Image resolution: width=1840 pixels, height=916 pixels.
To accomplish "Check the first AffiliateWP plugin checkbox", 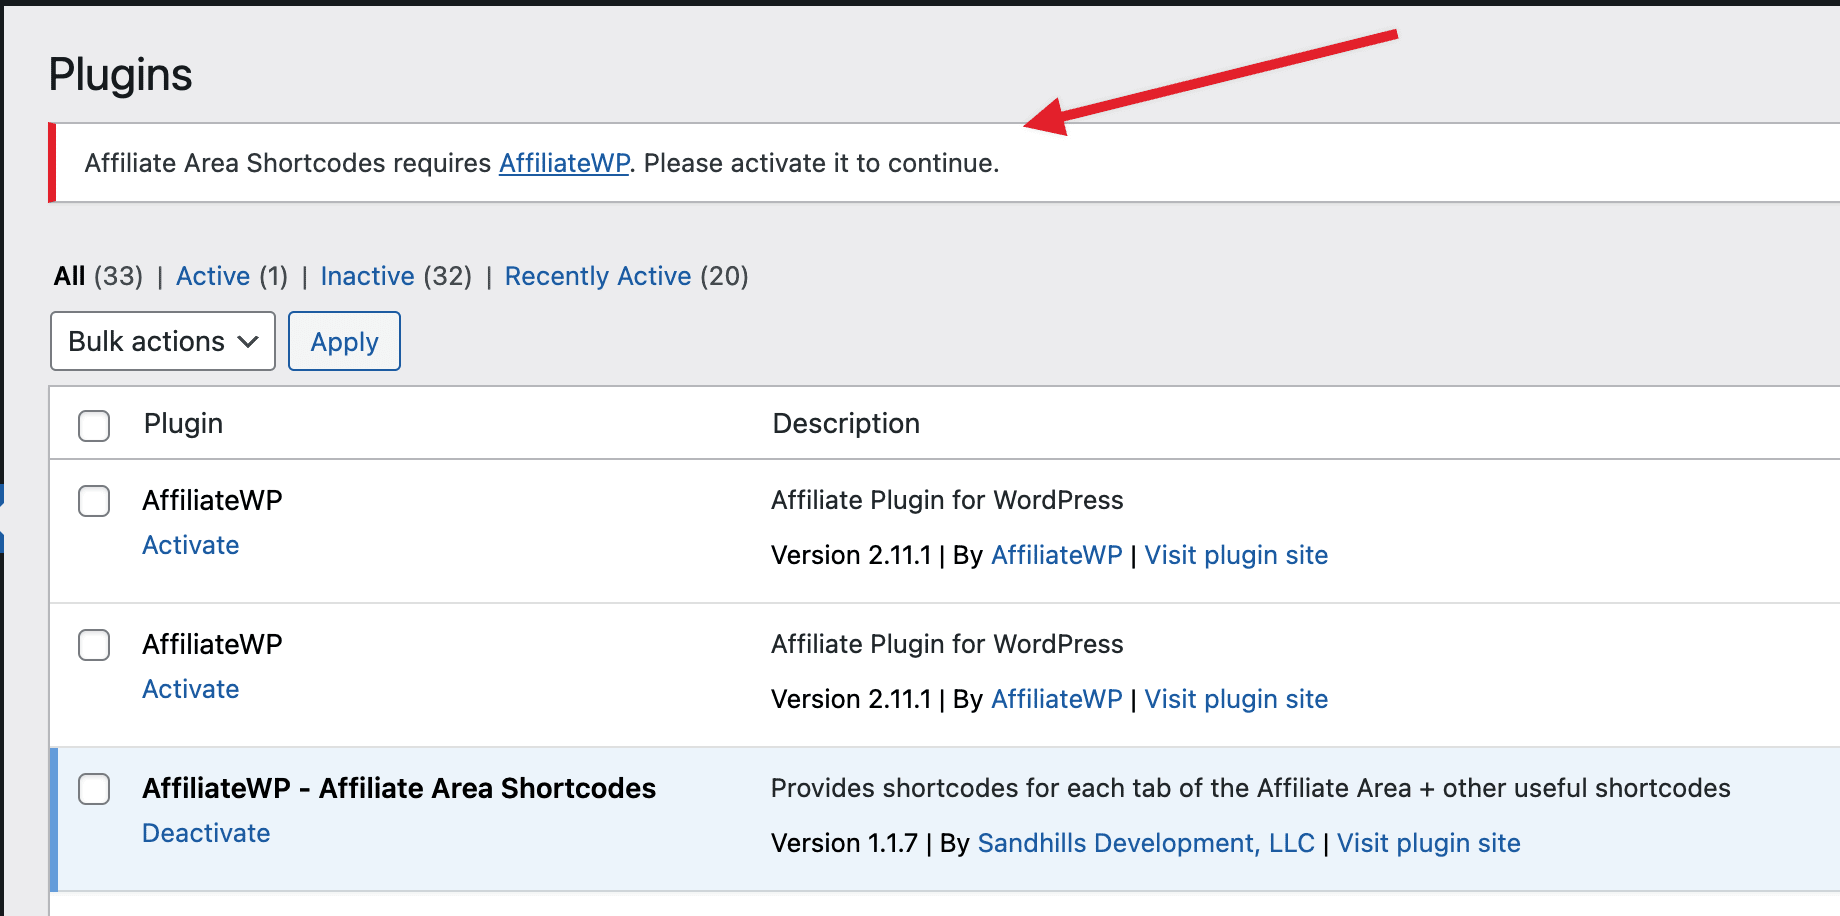I will (94, 501).
